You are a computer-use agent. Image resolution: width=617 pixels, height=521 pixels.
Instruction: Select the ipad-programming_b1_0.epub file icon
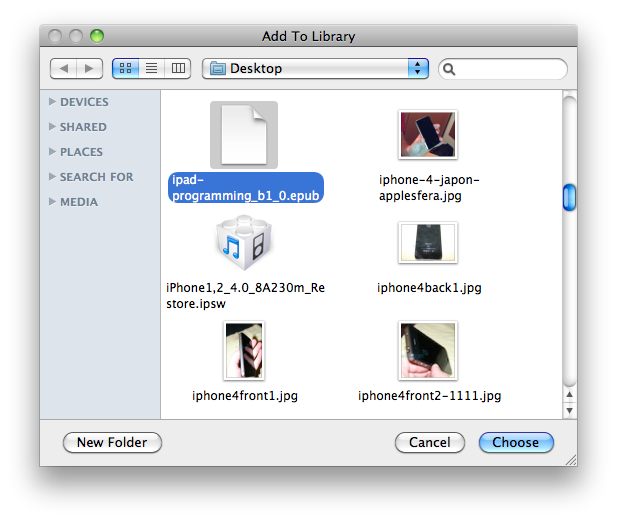click(244, 135)
